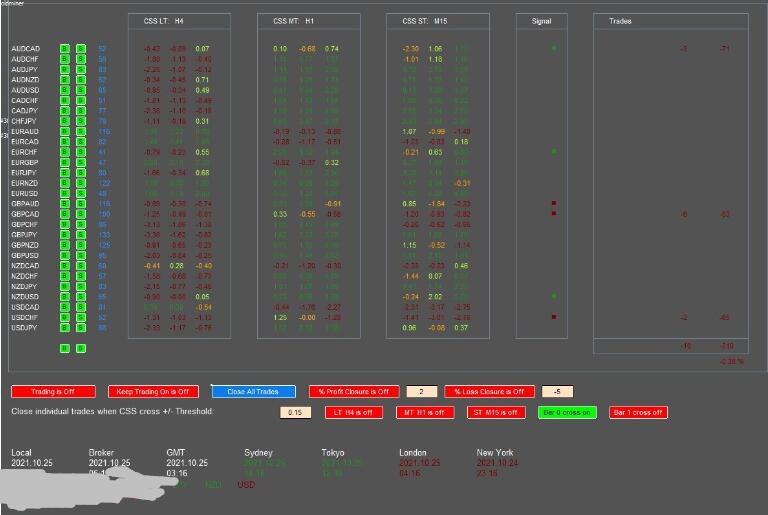The width and height of the screenshot is (768, 515).
Task: Click the S button below the USDJPY row
Action: tap(81, 348)
